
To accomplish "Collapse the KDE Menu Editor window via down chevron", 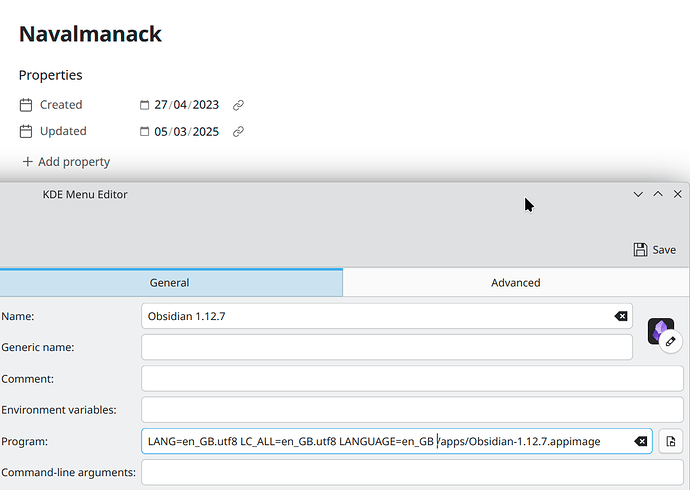I will coord(638,194).
